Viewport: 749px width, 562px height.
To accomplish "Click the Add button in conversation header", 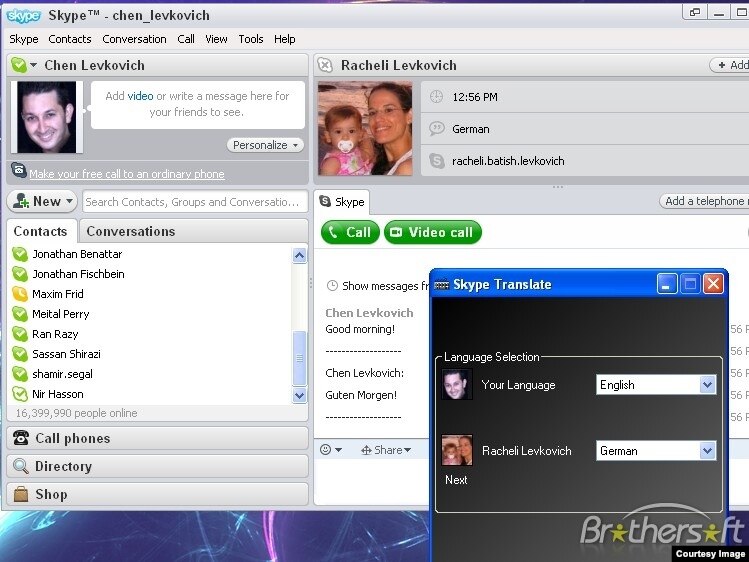I will [729, 65].
